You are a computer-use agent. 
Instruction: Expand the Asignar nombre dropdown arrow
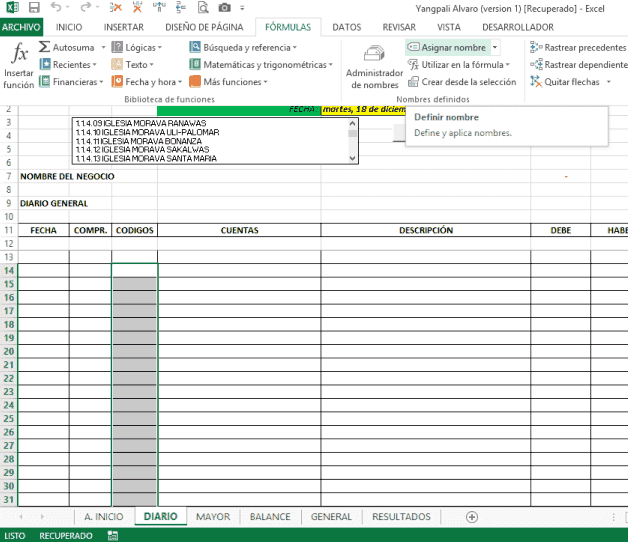pos(495,47)
